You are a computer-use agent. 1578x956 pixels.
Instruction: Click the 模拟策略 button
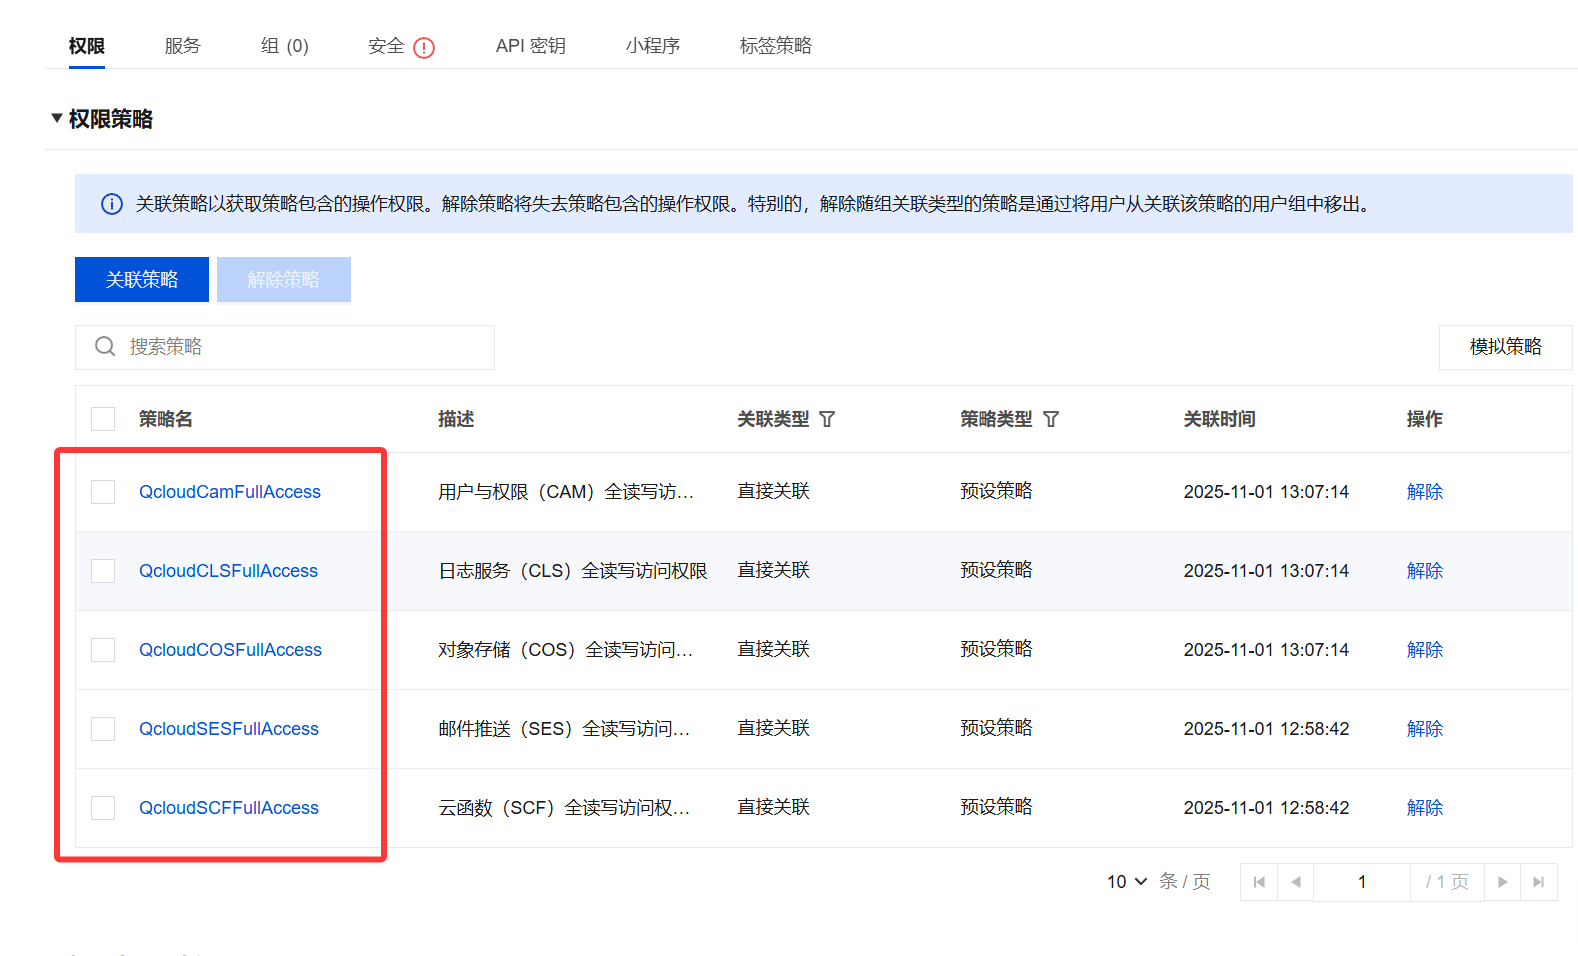pos(1505,347)
